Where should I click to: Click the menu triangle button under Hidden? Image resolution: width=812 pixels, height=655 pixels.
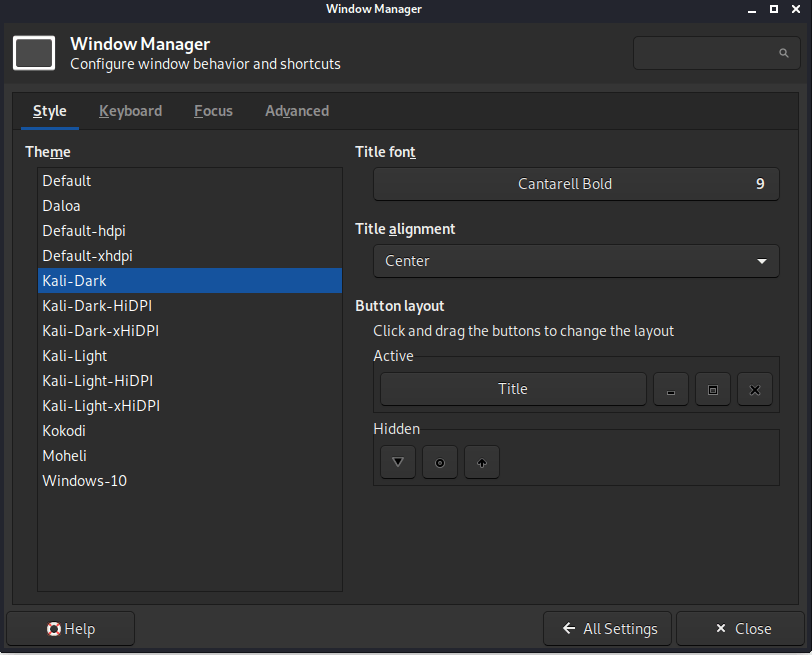point(398,462)
